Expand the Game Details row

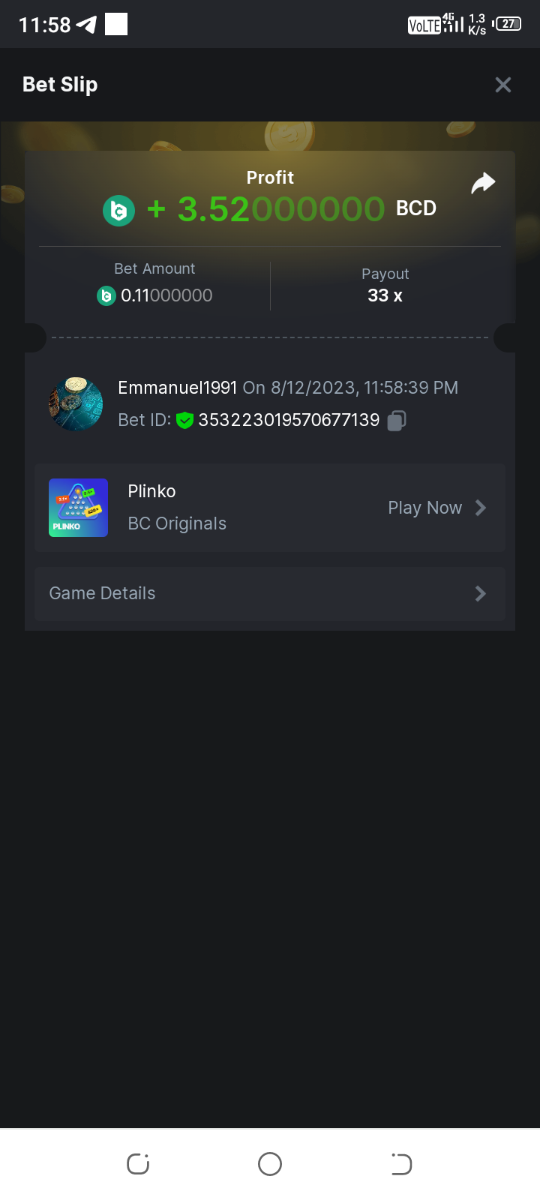tap(270, 594)
